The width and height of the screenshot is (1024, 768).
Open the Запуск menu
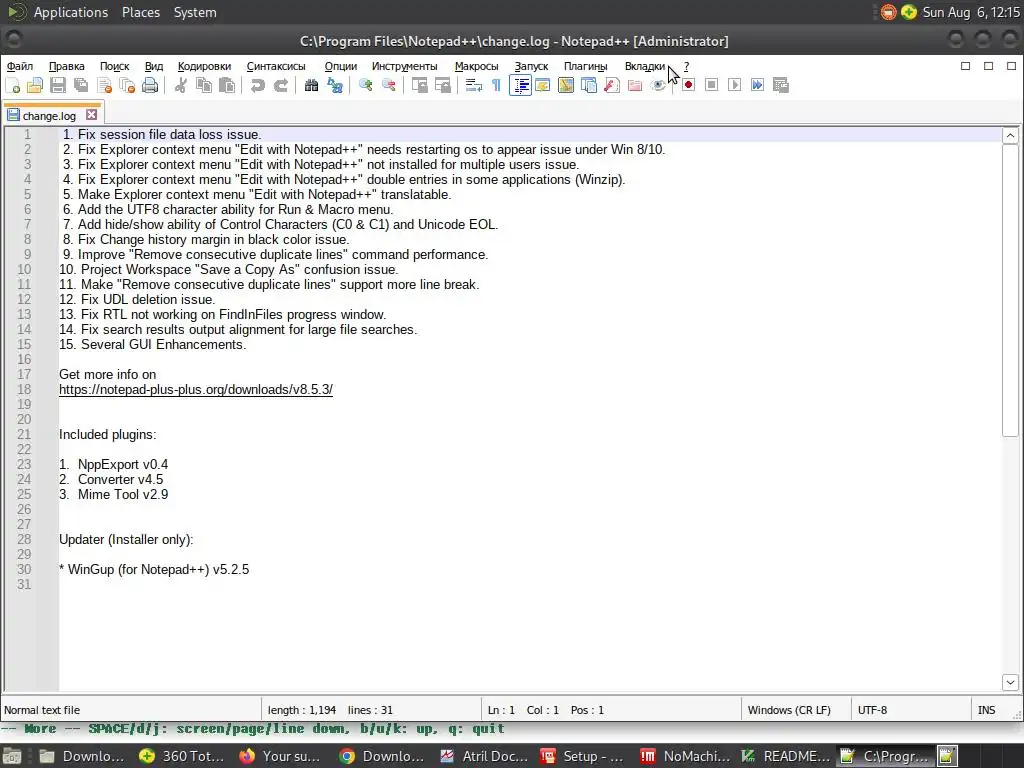pos(531,66)
